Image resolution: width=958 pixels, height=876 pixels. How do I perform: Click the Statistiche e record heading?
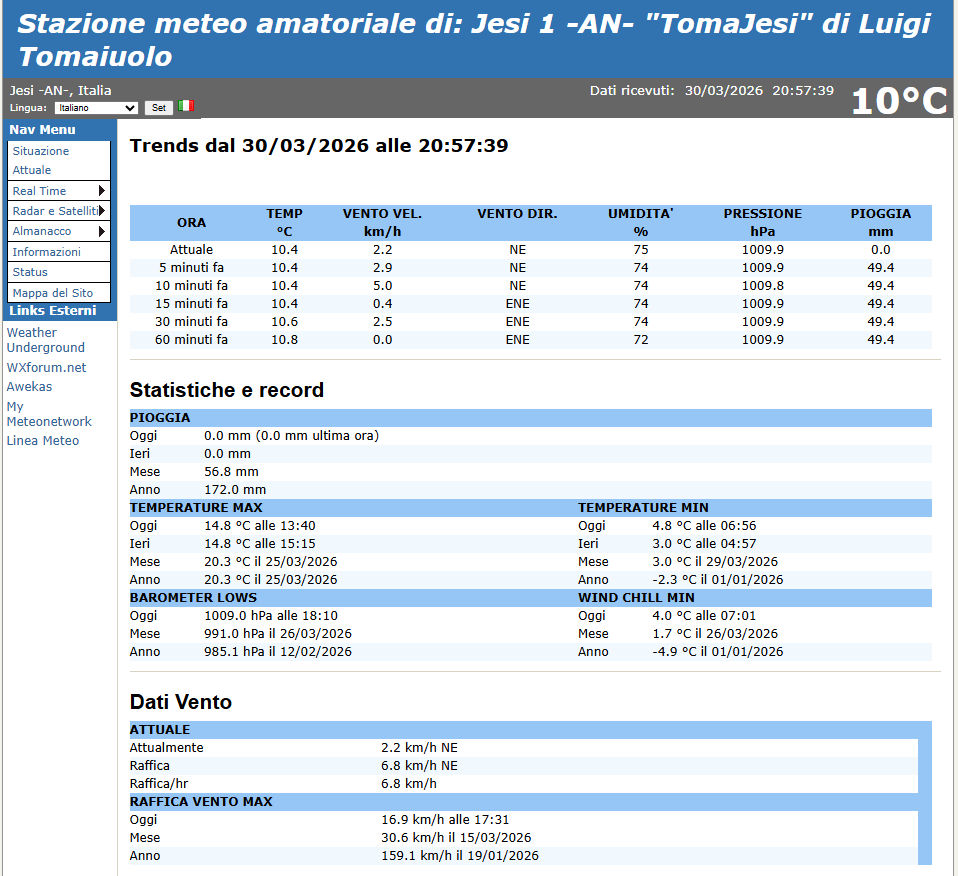pyautogui.click(x=227, y=390)
